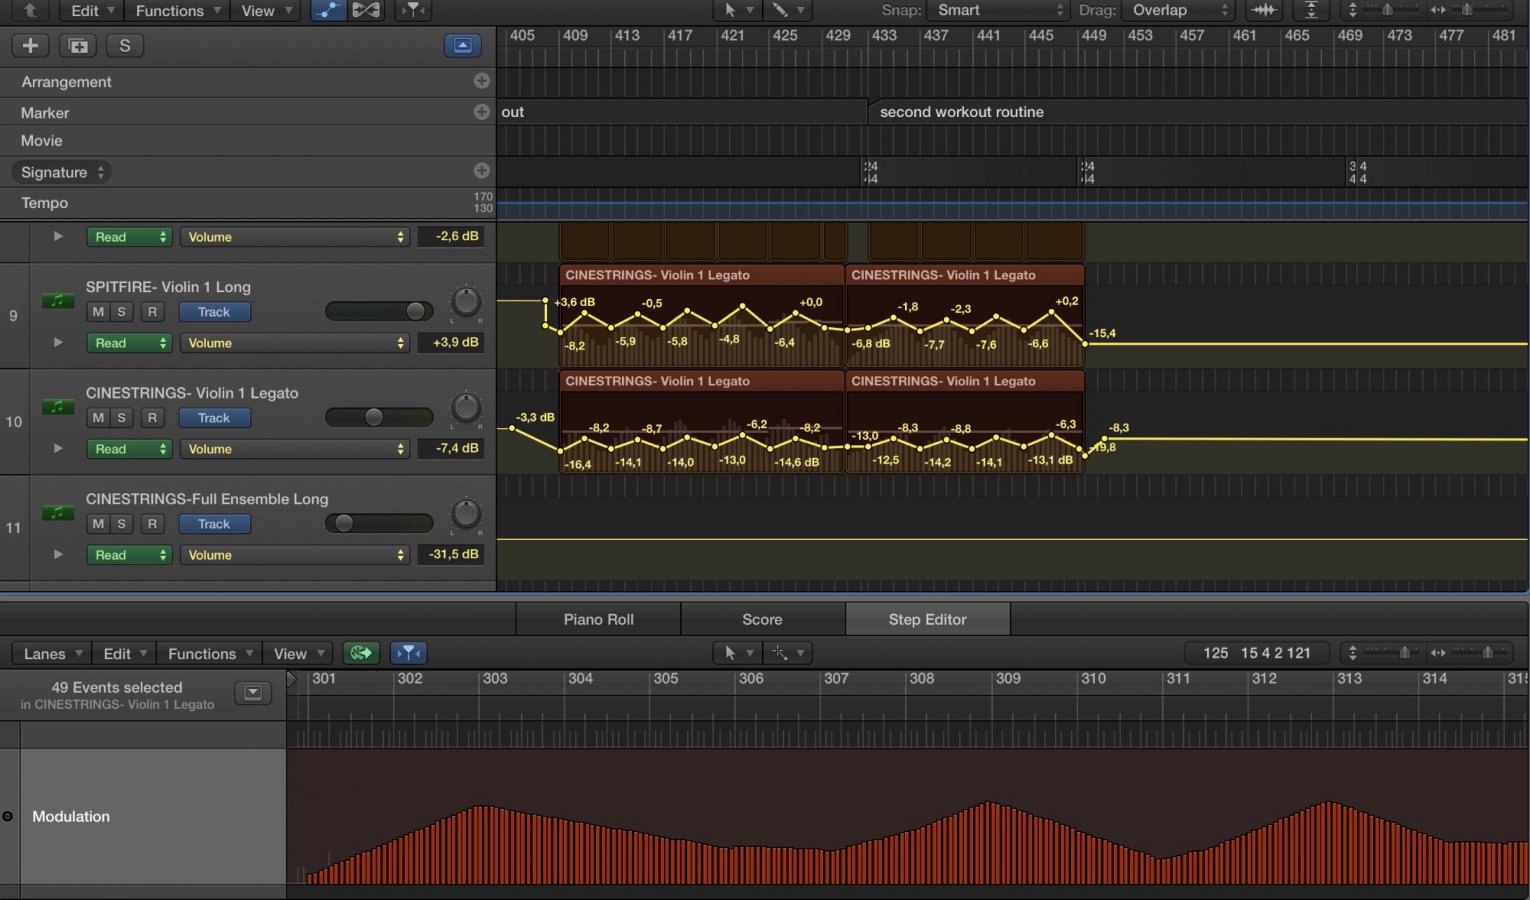Click the add new track plus button
This screenshot has height=900, width=1530.
pos(30,46)
